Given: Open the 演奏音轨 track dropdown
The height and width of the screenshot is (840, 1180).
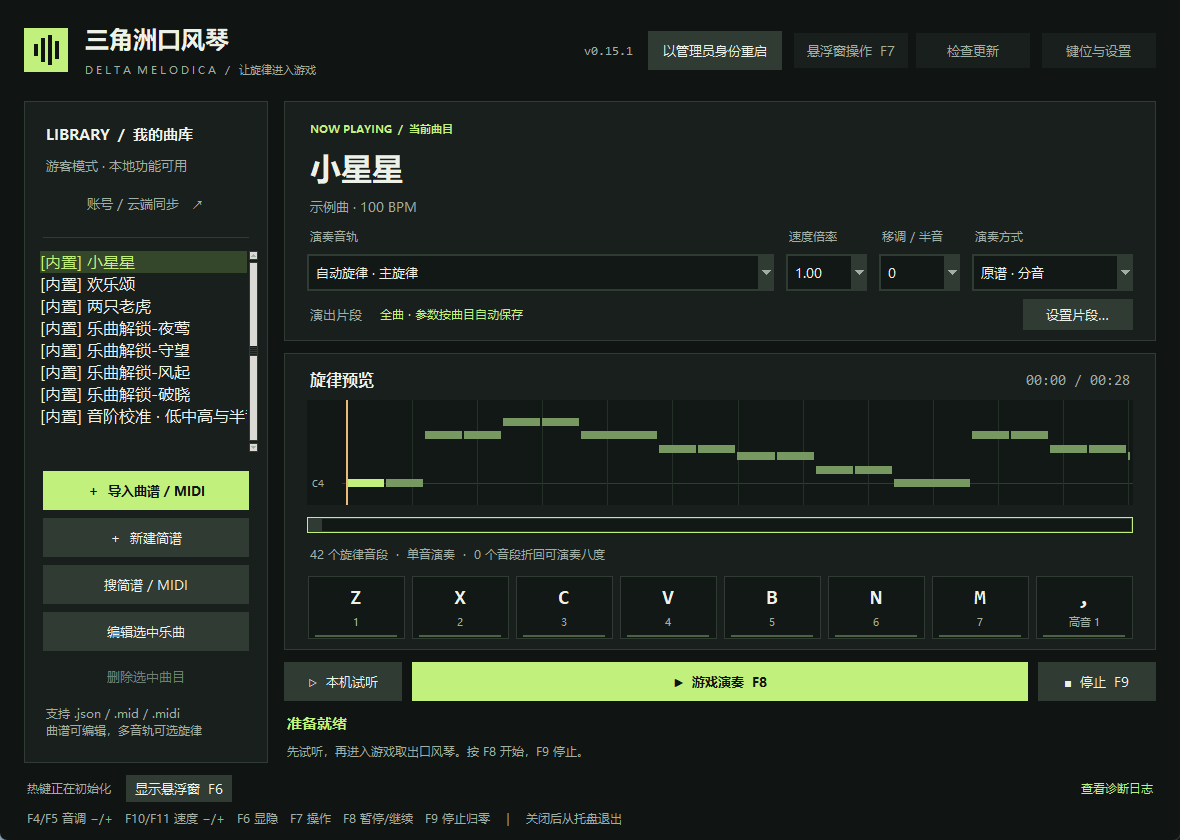Looking at the screenshot, I should point(540,272).
